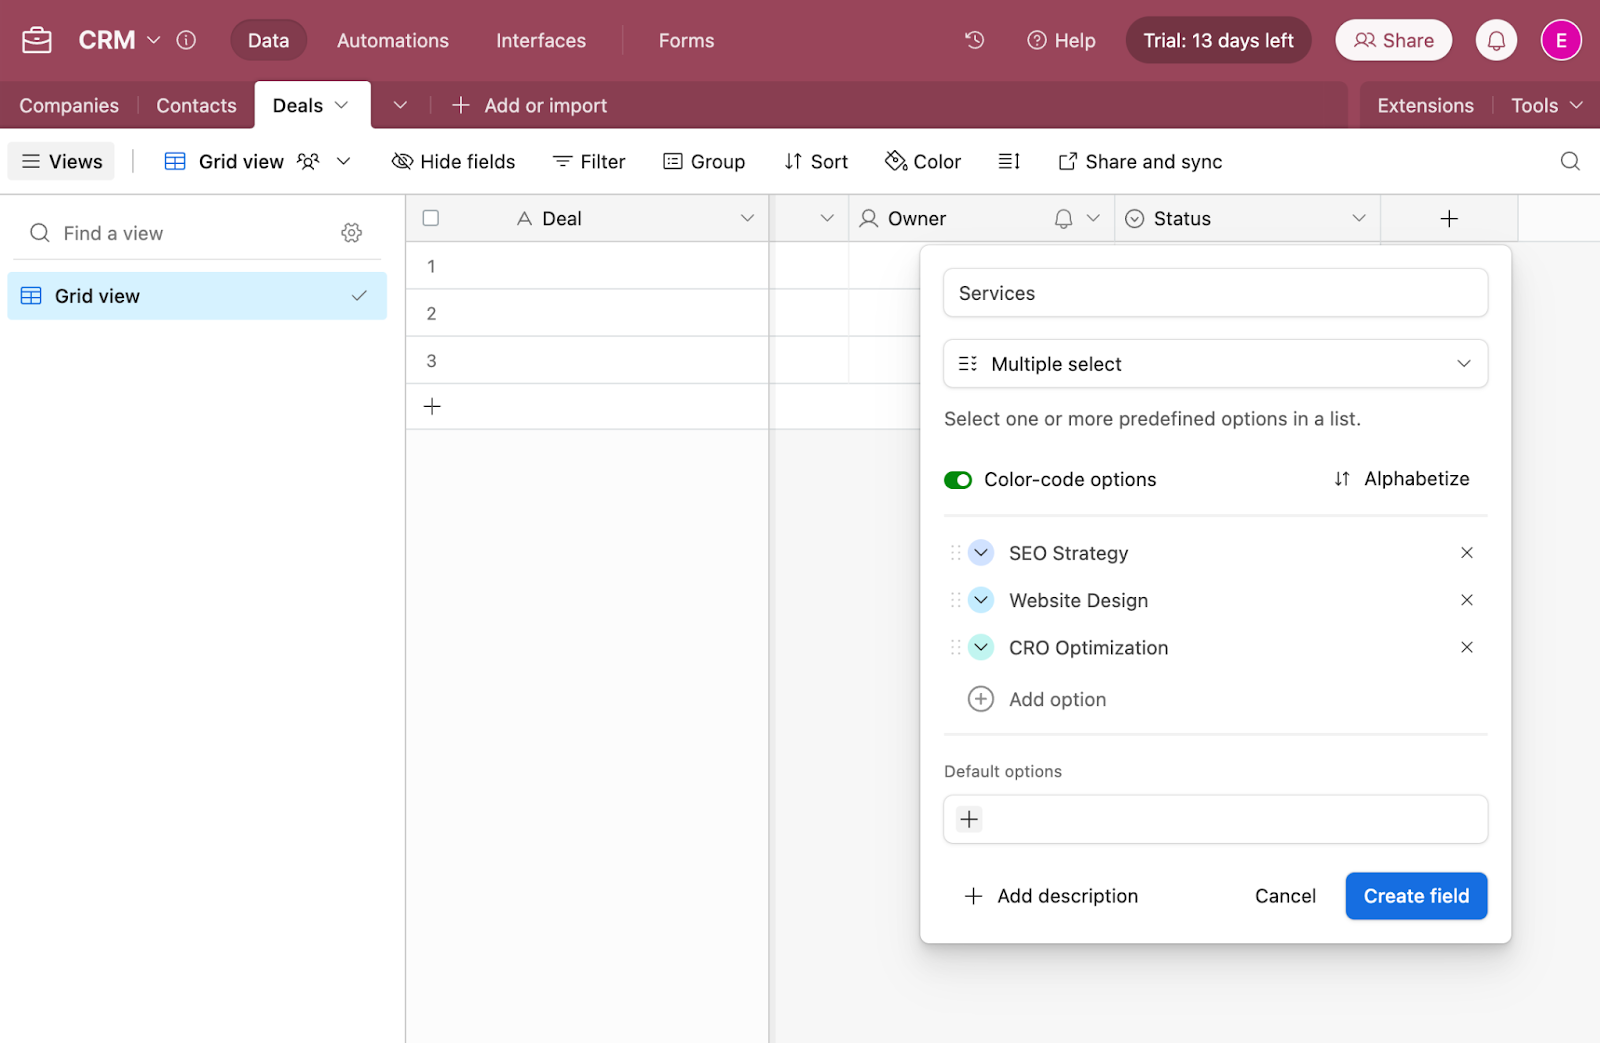Remove the SEO Strategy option
Viewport: 1600px width, 1043px height.
coord(1467,552)
